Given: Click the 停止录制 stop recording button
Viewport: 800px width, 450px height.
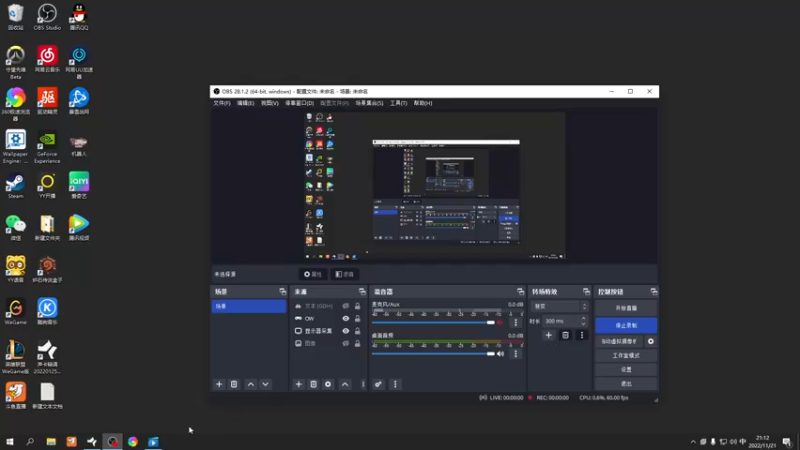Looking at the screenshot, I should [626, 326].
